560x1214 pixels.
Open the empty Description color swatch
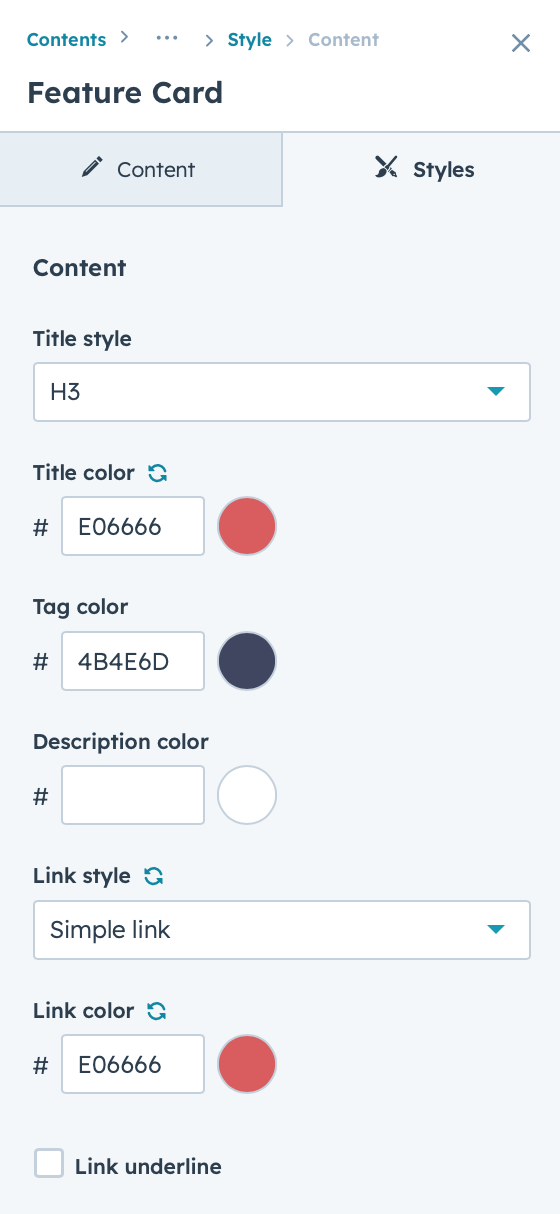click(x=247, y=795)
